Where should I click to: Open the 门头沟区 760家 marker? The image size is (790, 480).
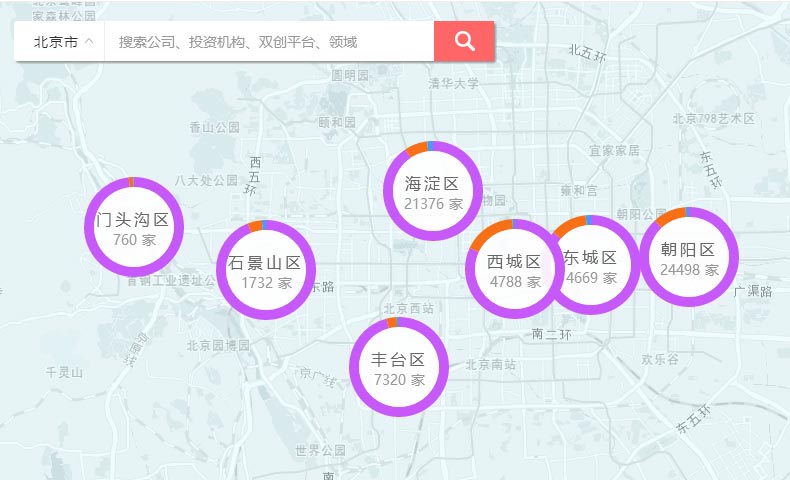tap(133, 228)
